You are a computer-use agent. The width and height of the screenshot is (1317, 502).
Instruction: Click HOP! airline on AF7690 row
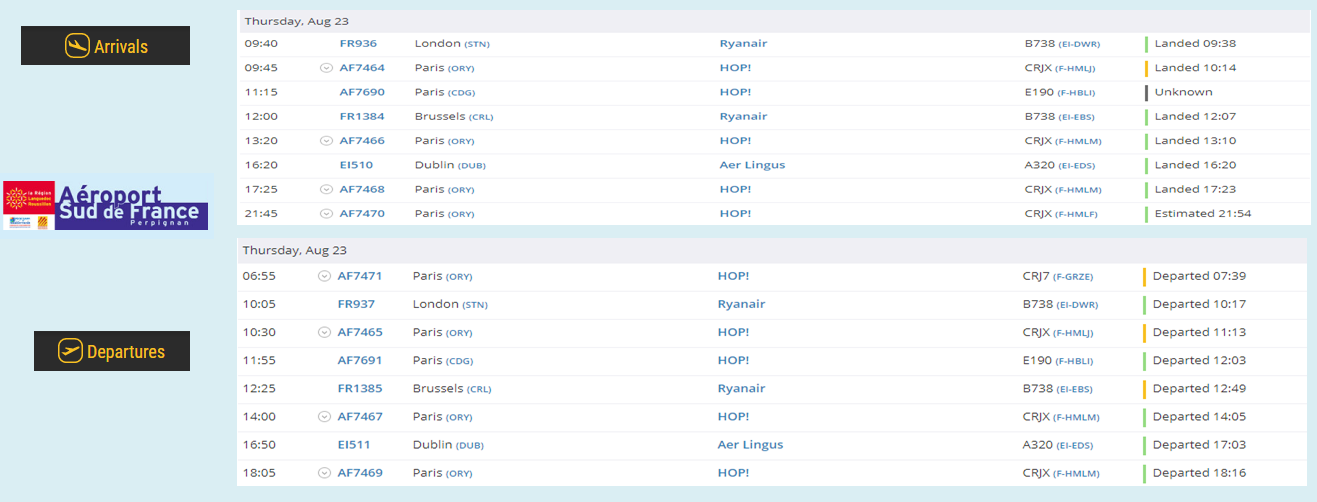coord(735,92)
